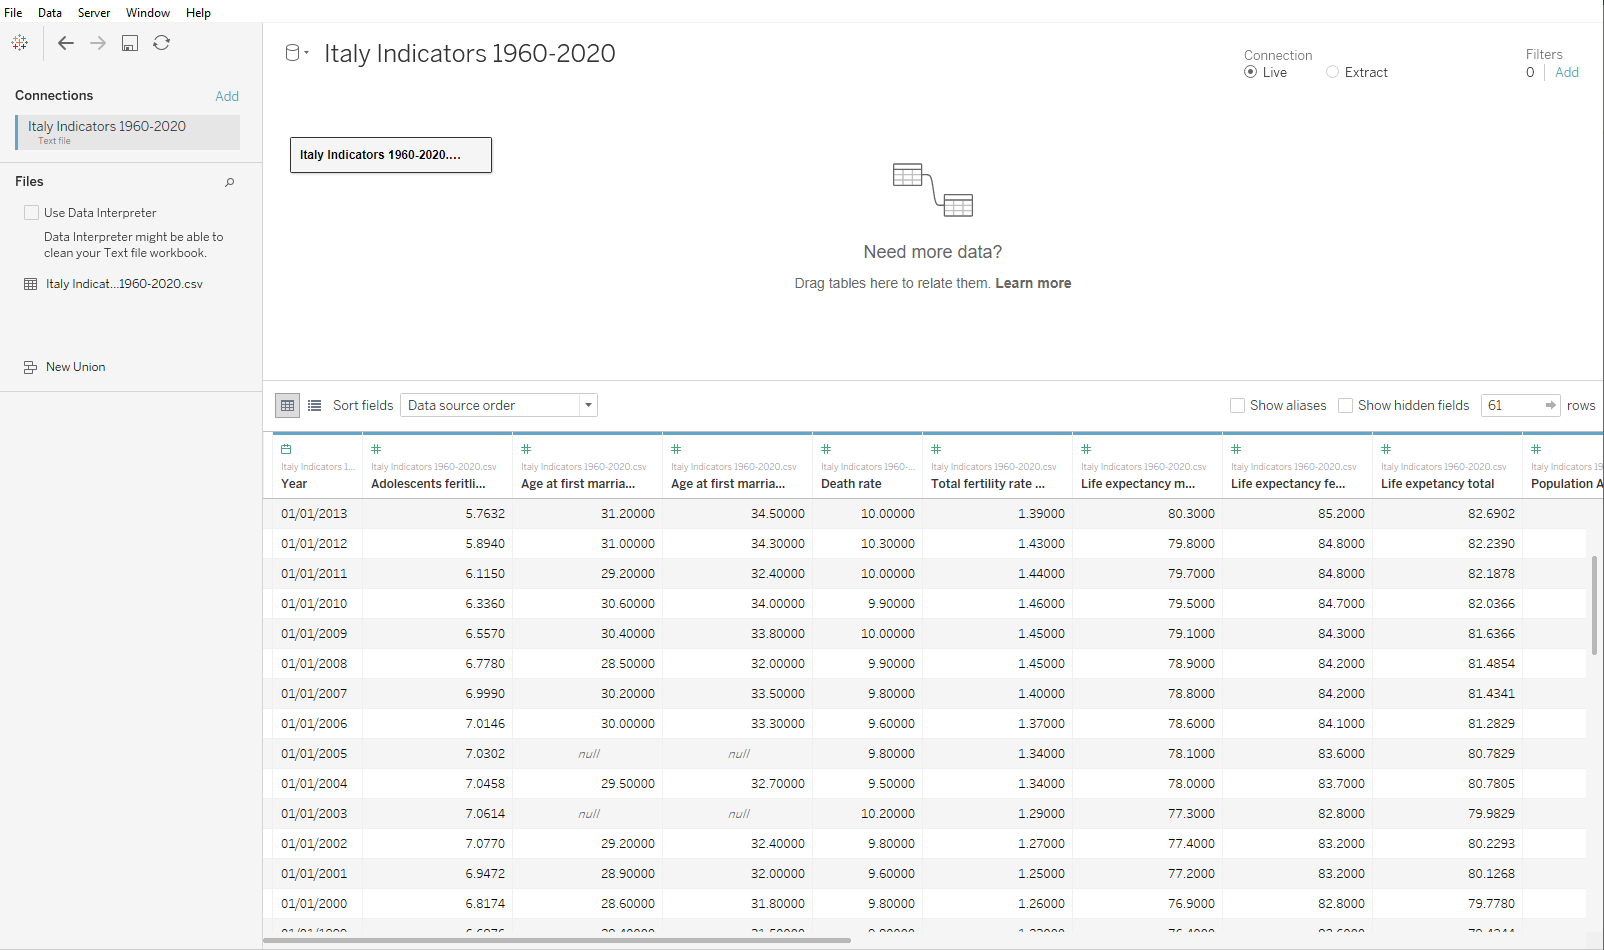Click the back arrow in toolbar

(66, 43)
